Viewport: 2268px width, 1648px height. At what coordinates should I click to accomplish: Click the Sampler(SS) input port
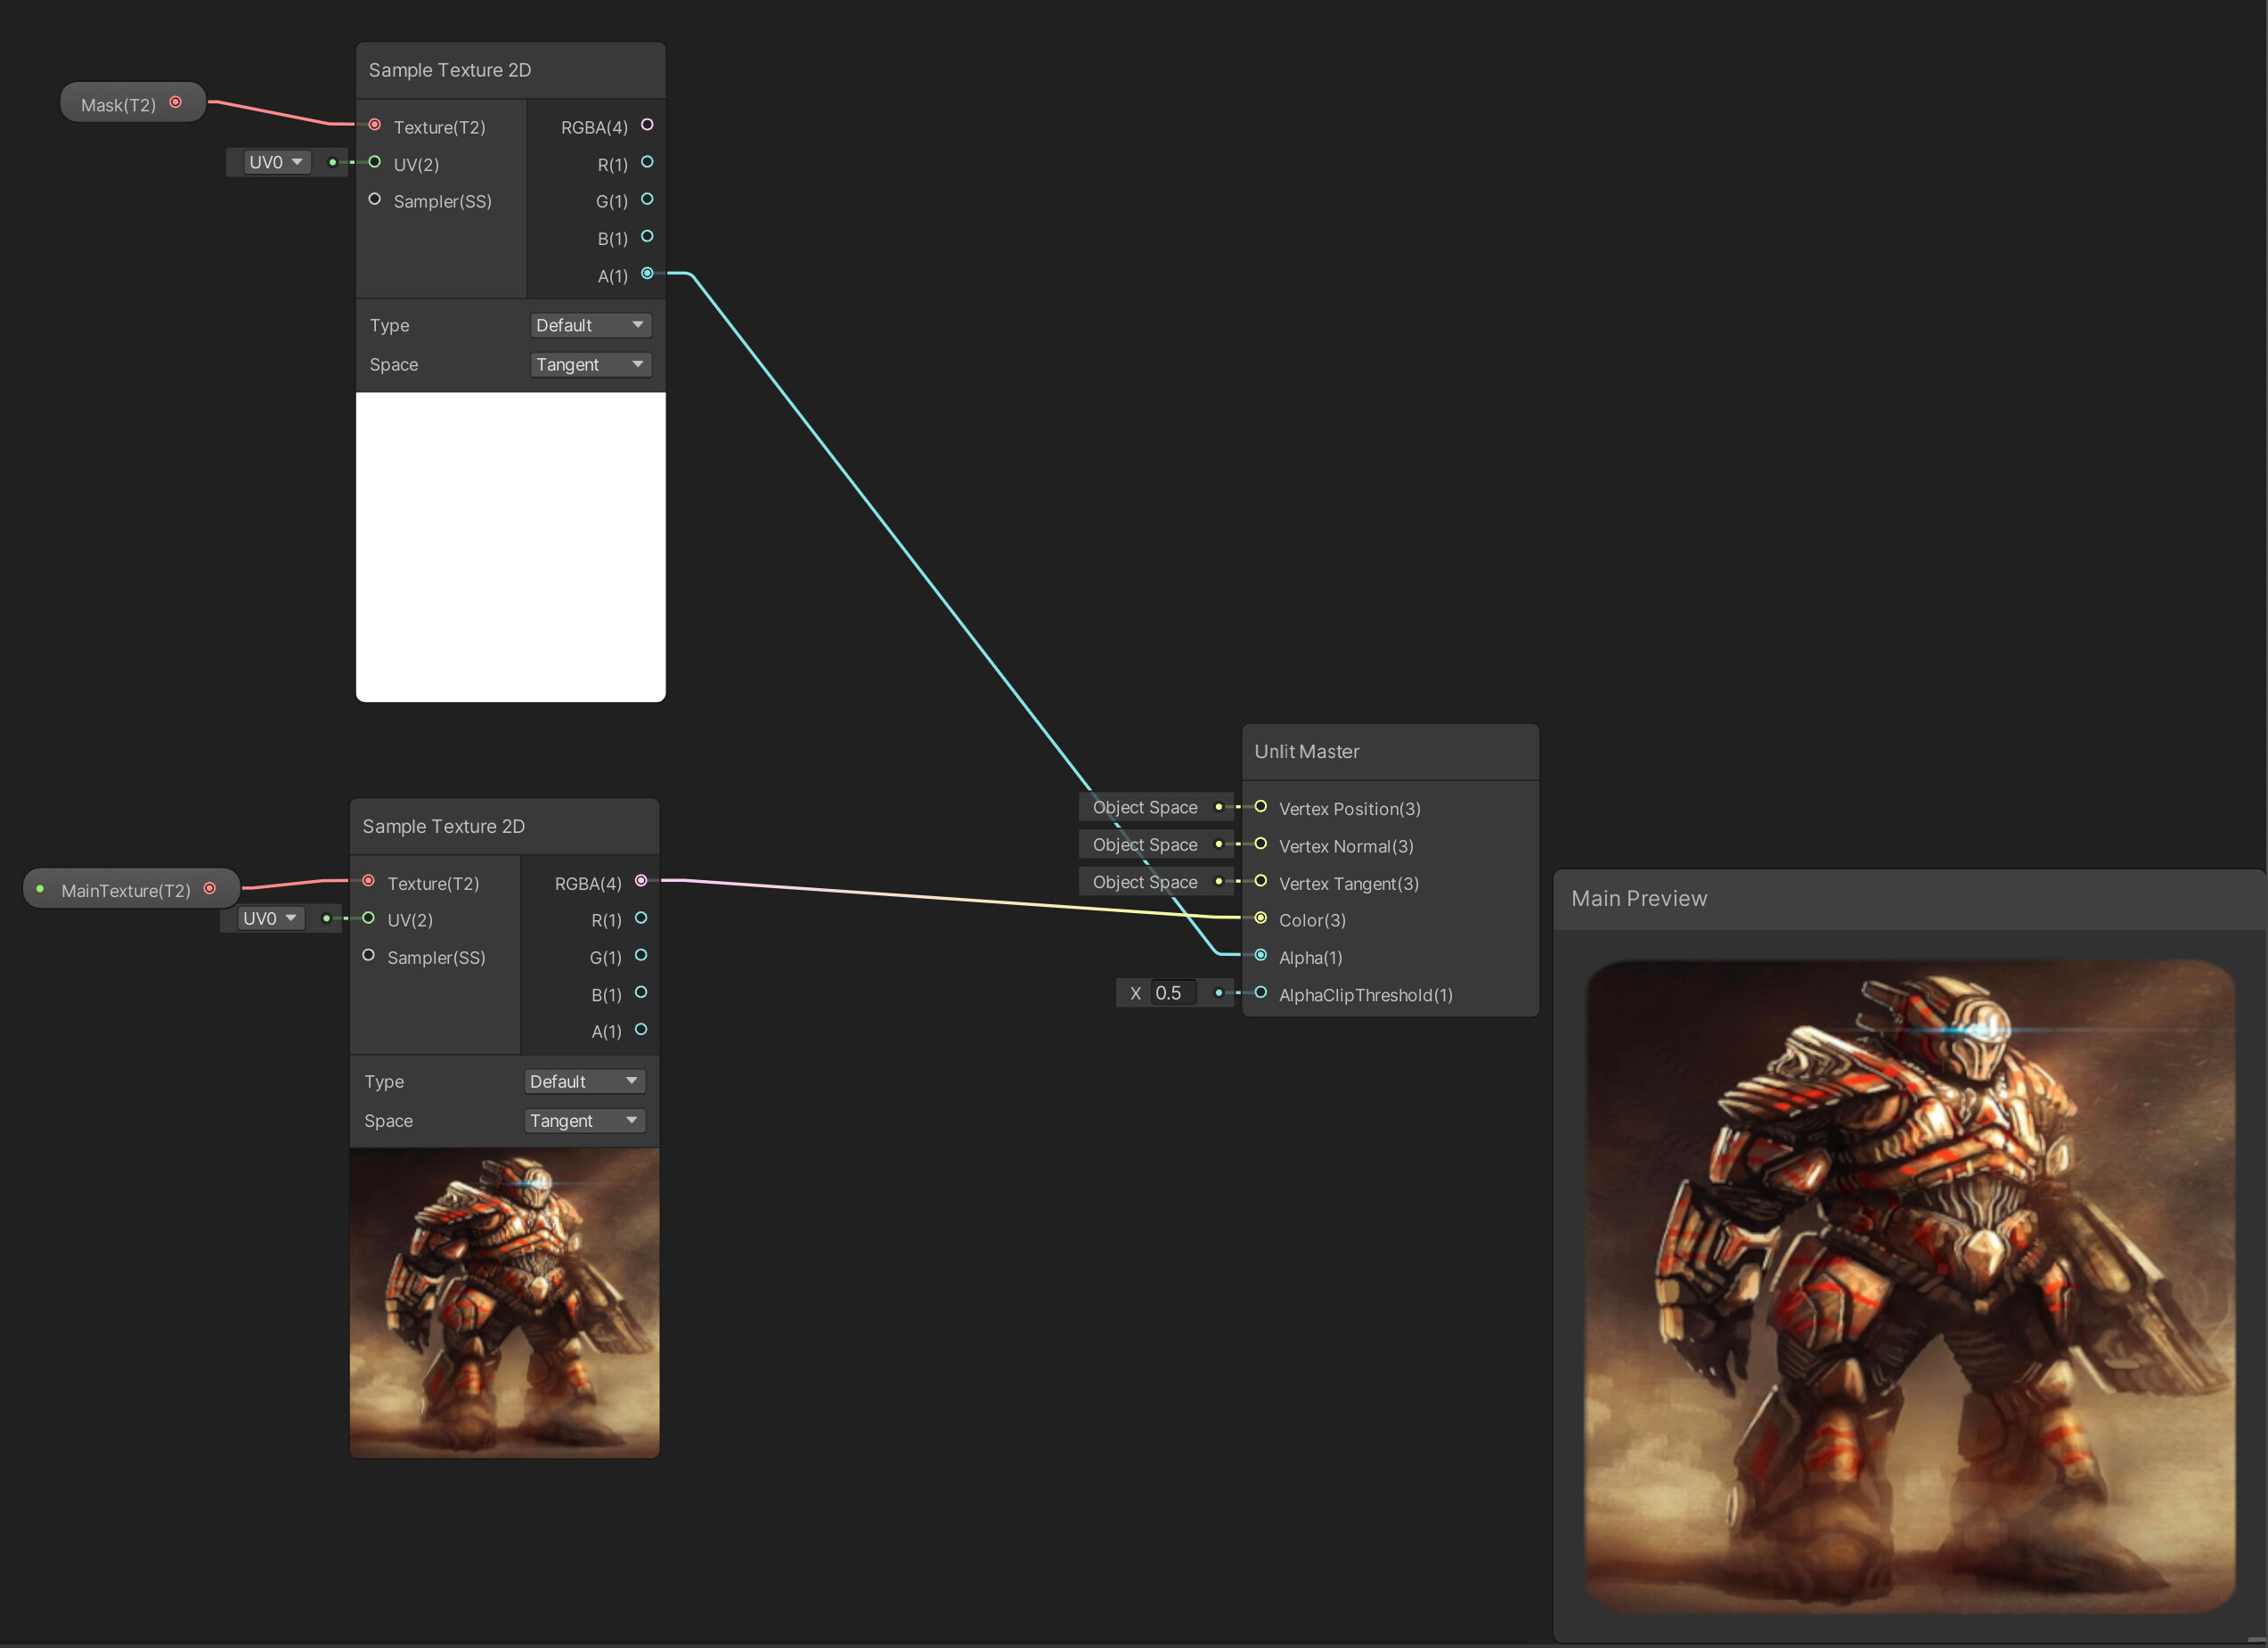point(375,199)
